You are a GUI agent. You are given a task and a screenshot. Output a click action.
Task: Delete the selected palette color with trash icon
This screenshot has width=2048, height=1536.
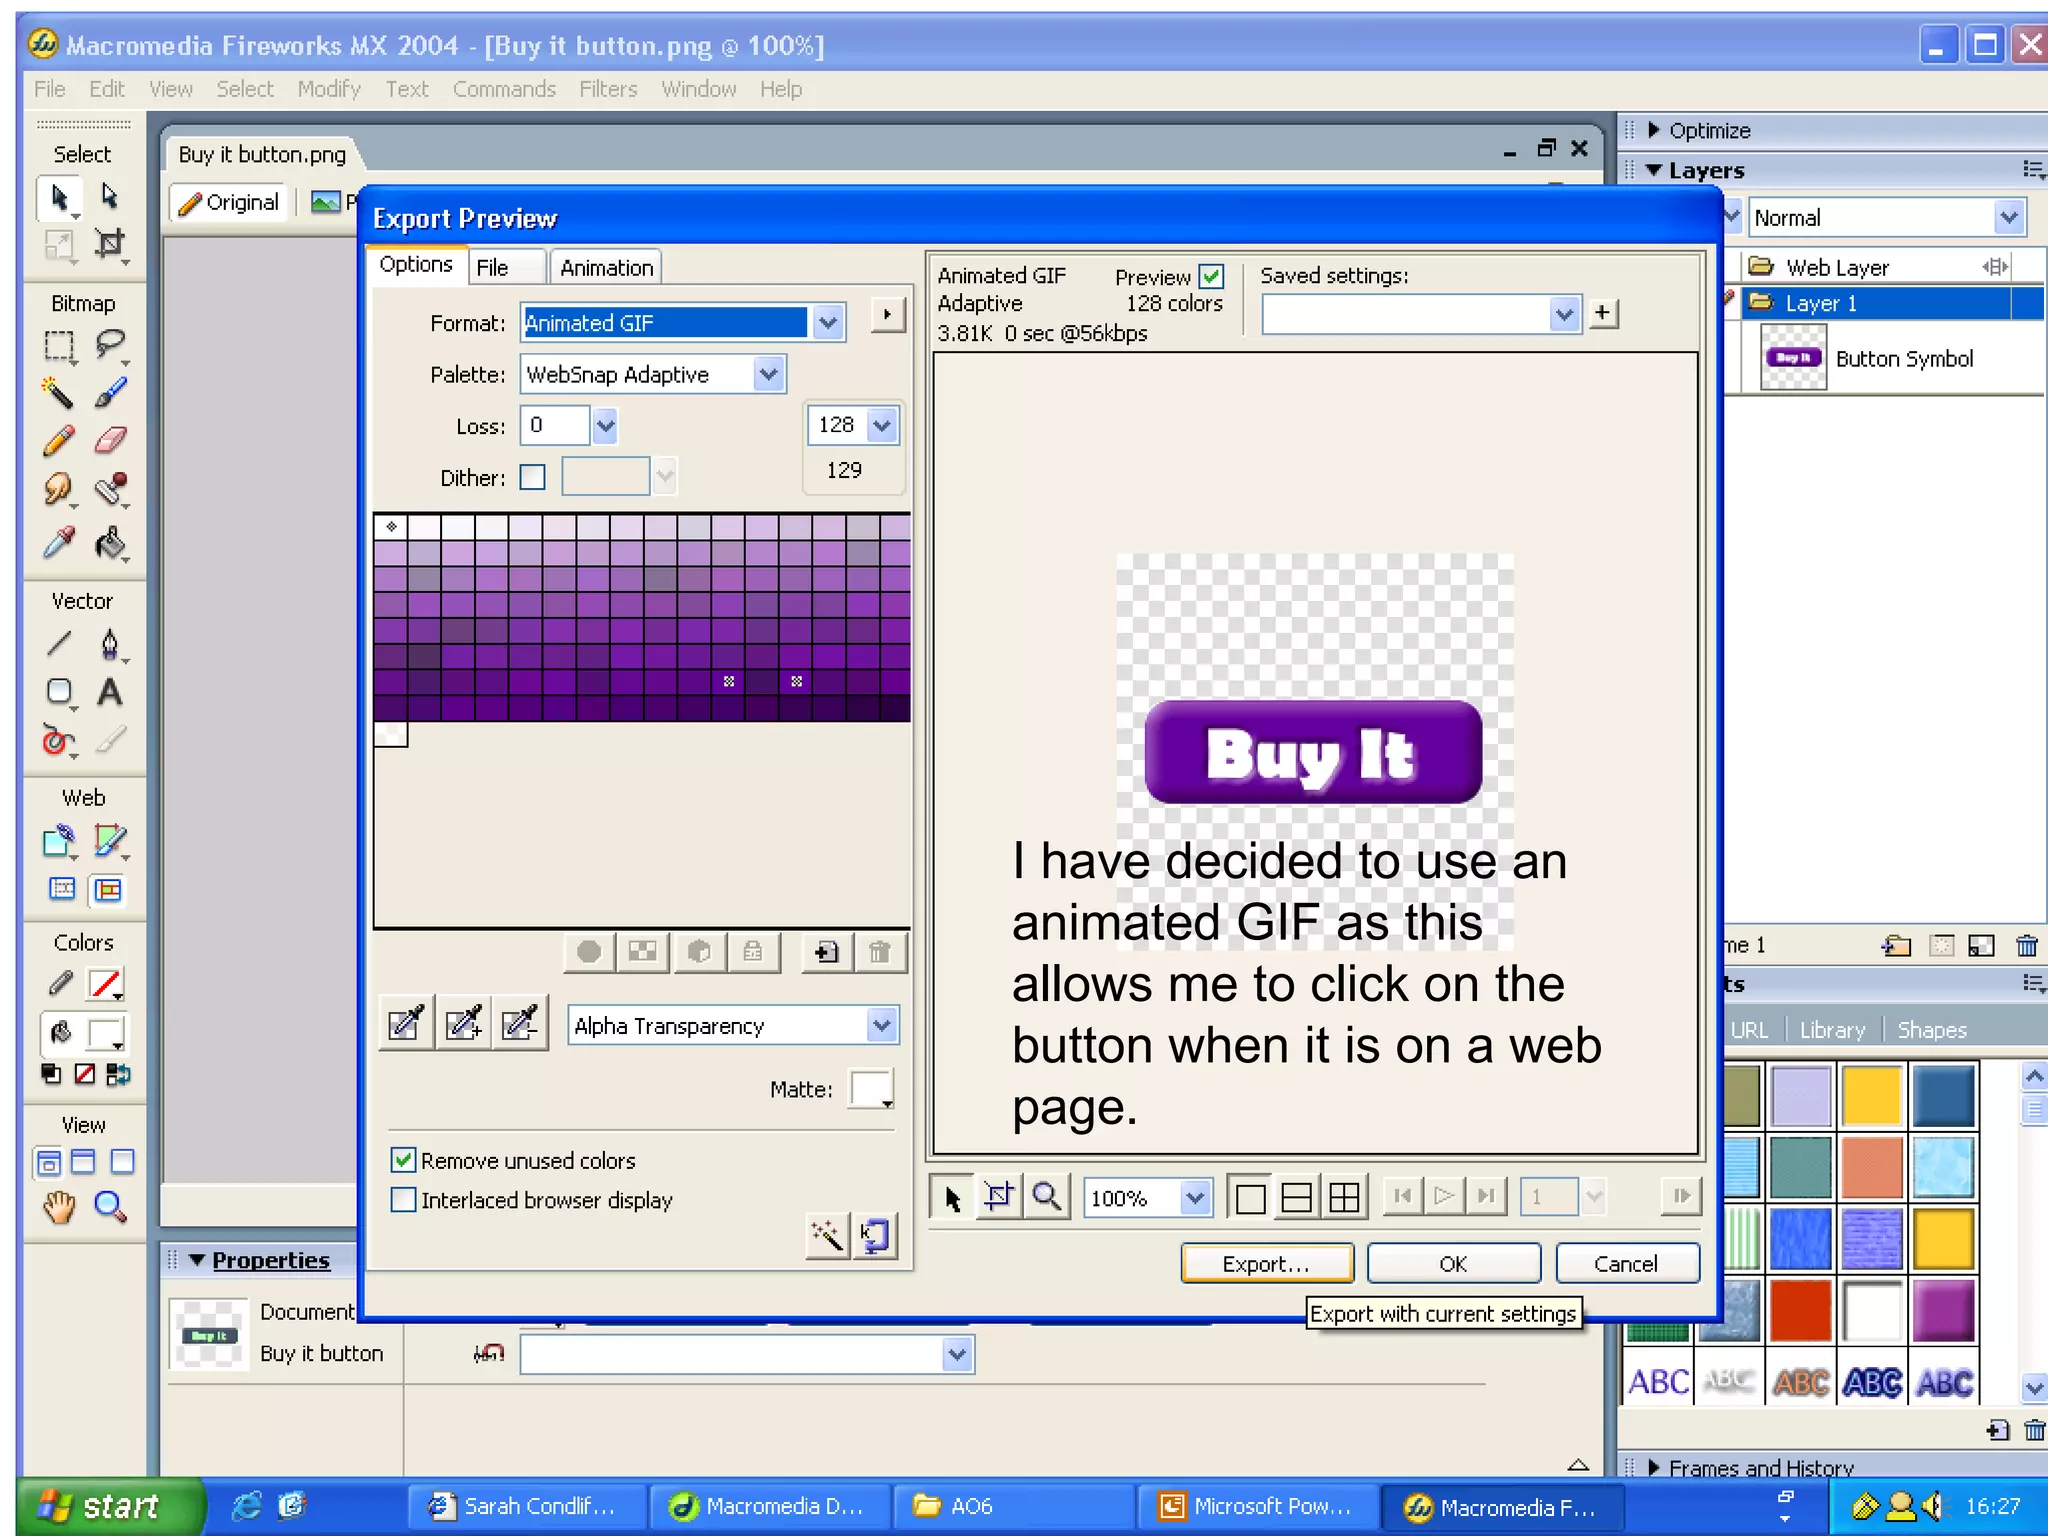pyautogui.click(x=880, y=952)
